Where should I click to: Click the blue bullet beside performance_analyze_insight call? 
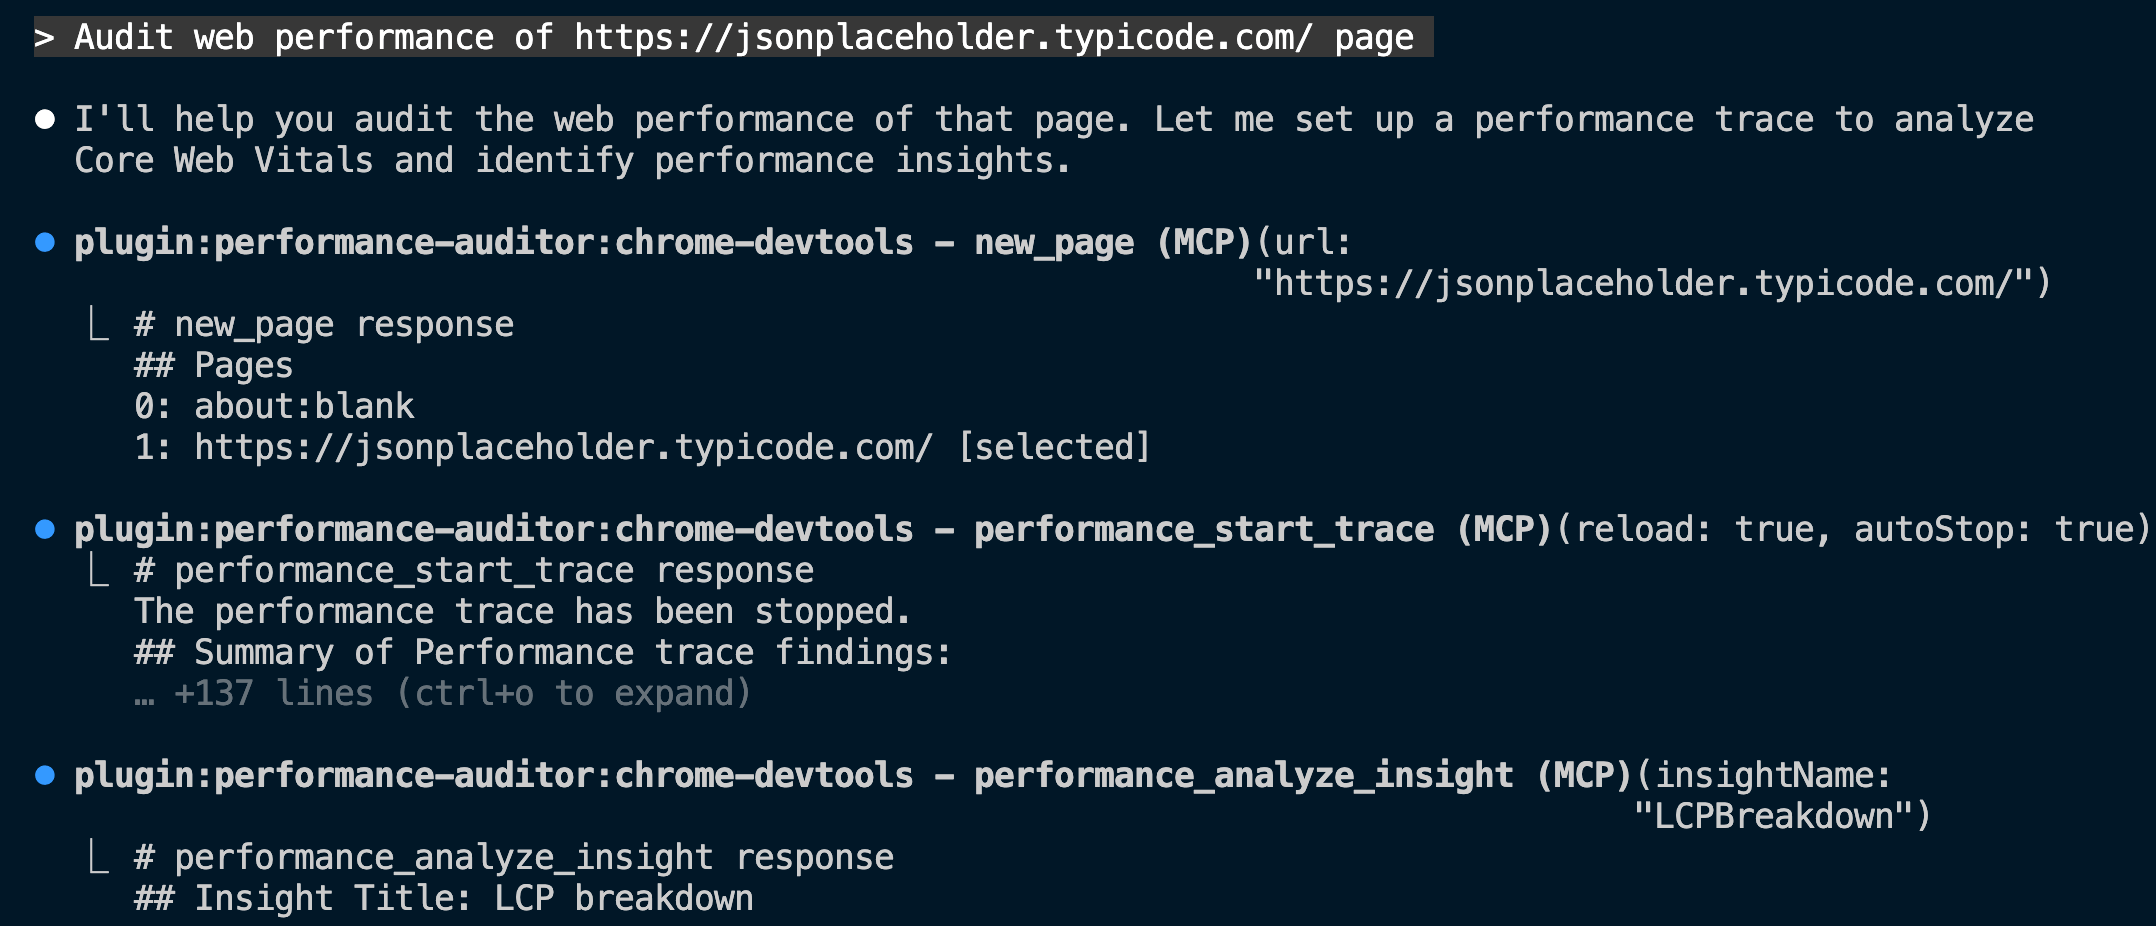45,775
